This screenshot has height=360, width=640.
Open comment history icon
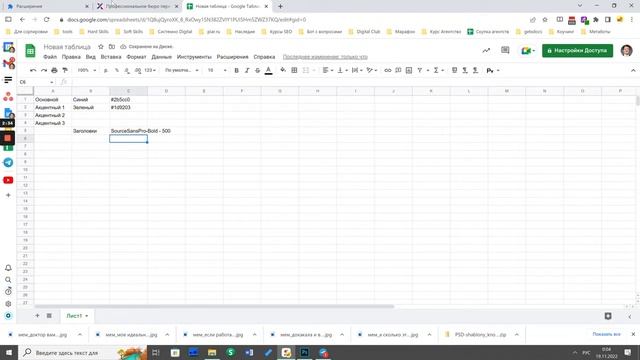coord(505,50)
